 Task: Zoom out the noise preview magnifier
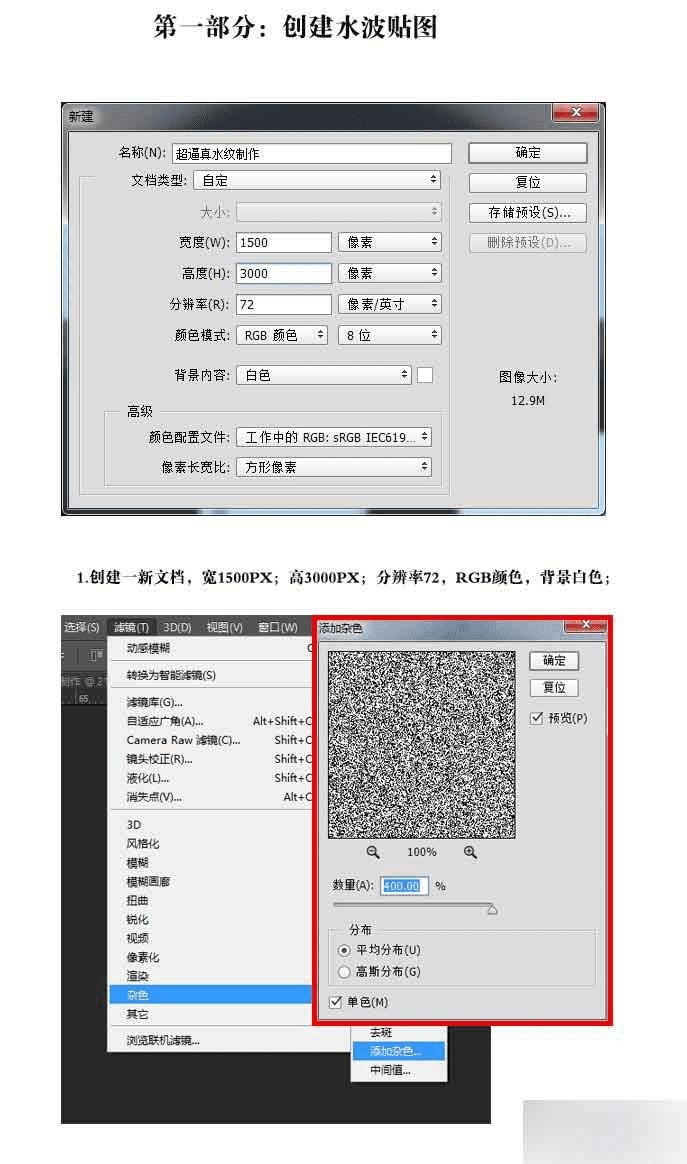point(373,852)
